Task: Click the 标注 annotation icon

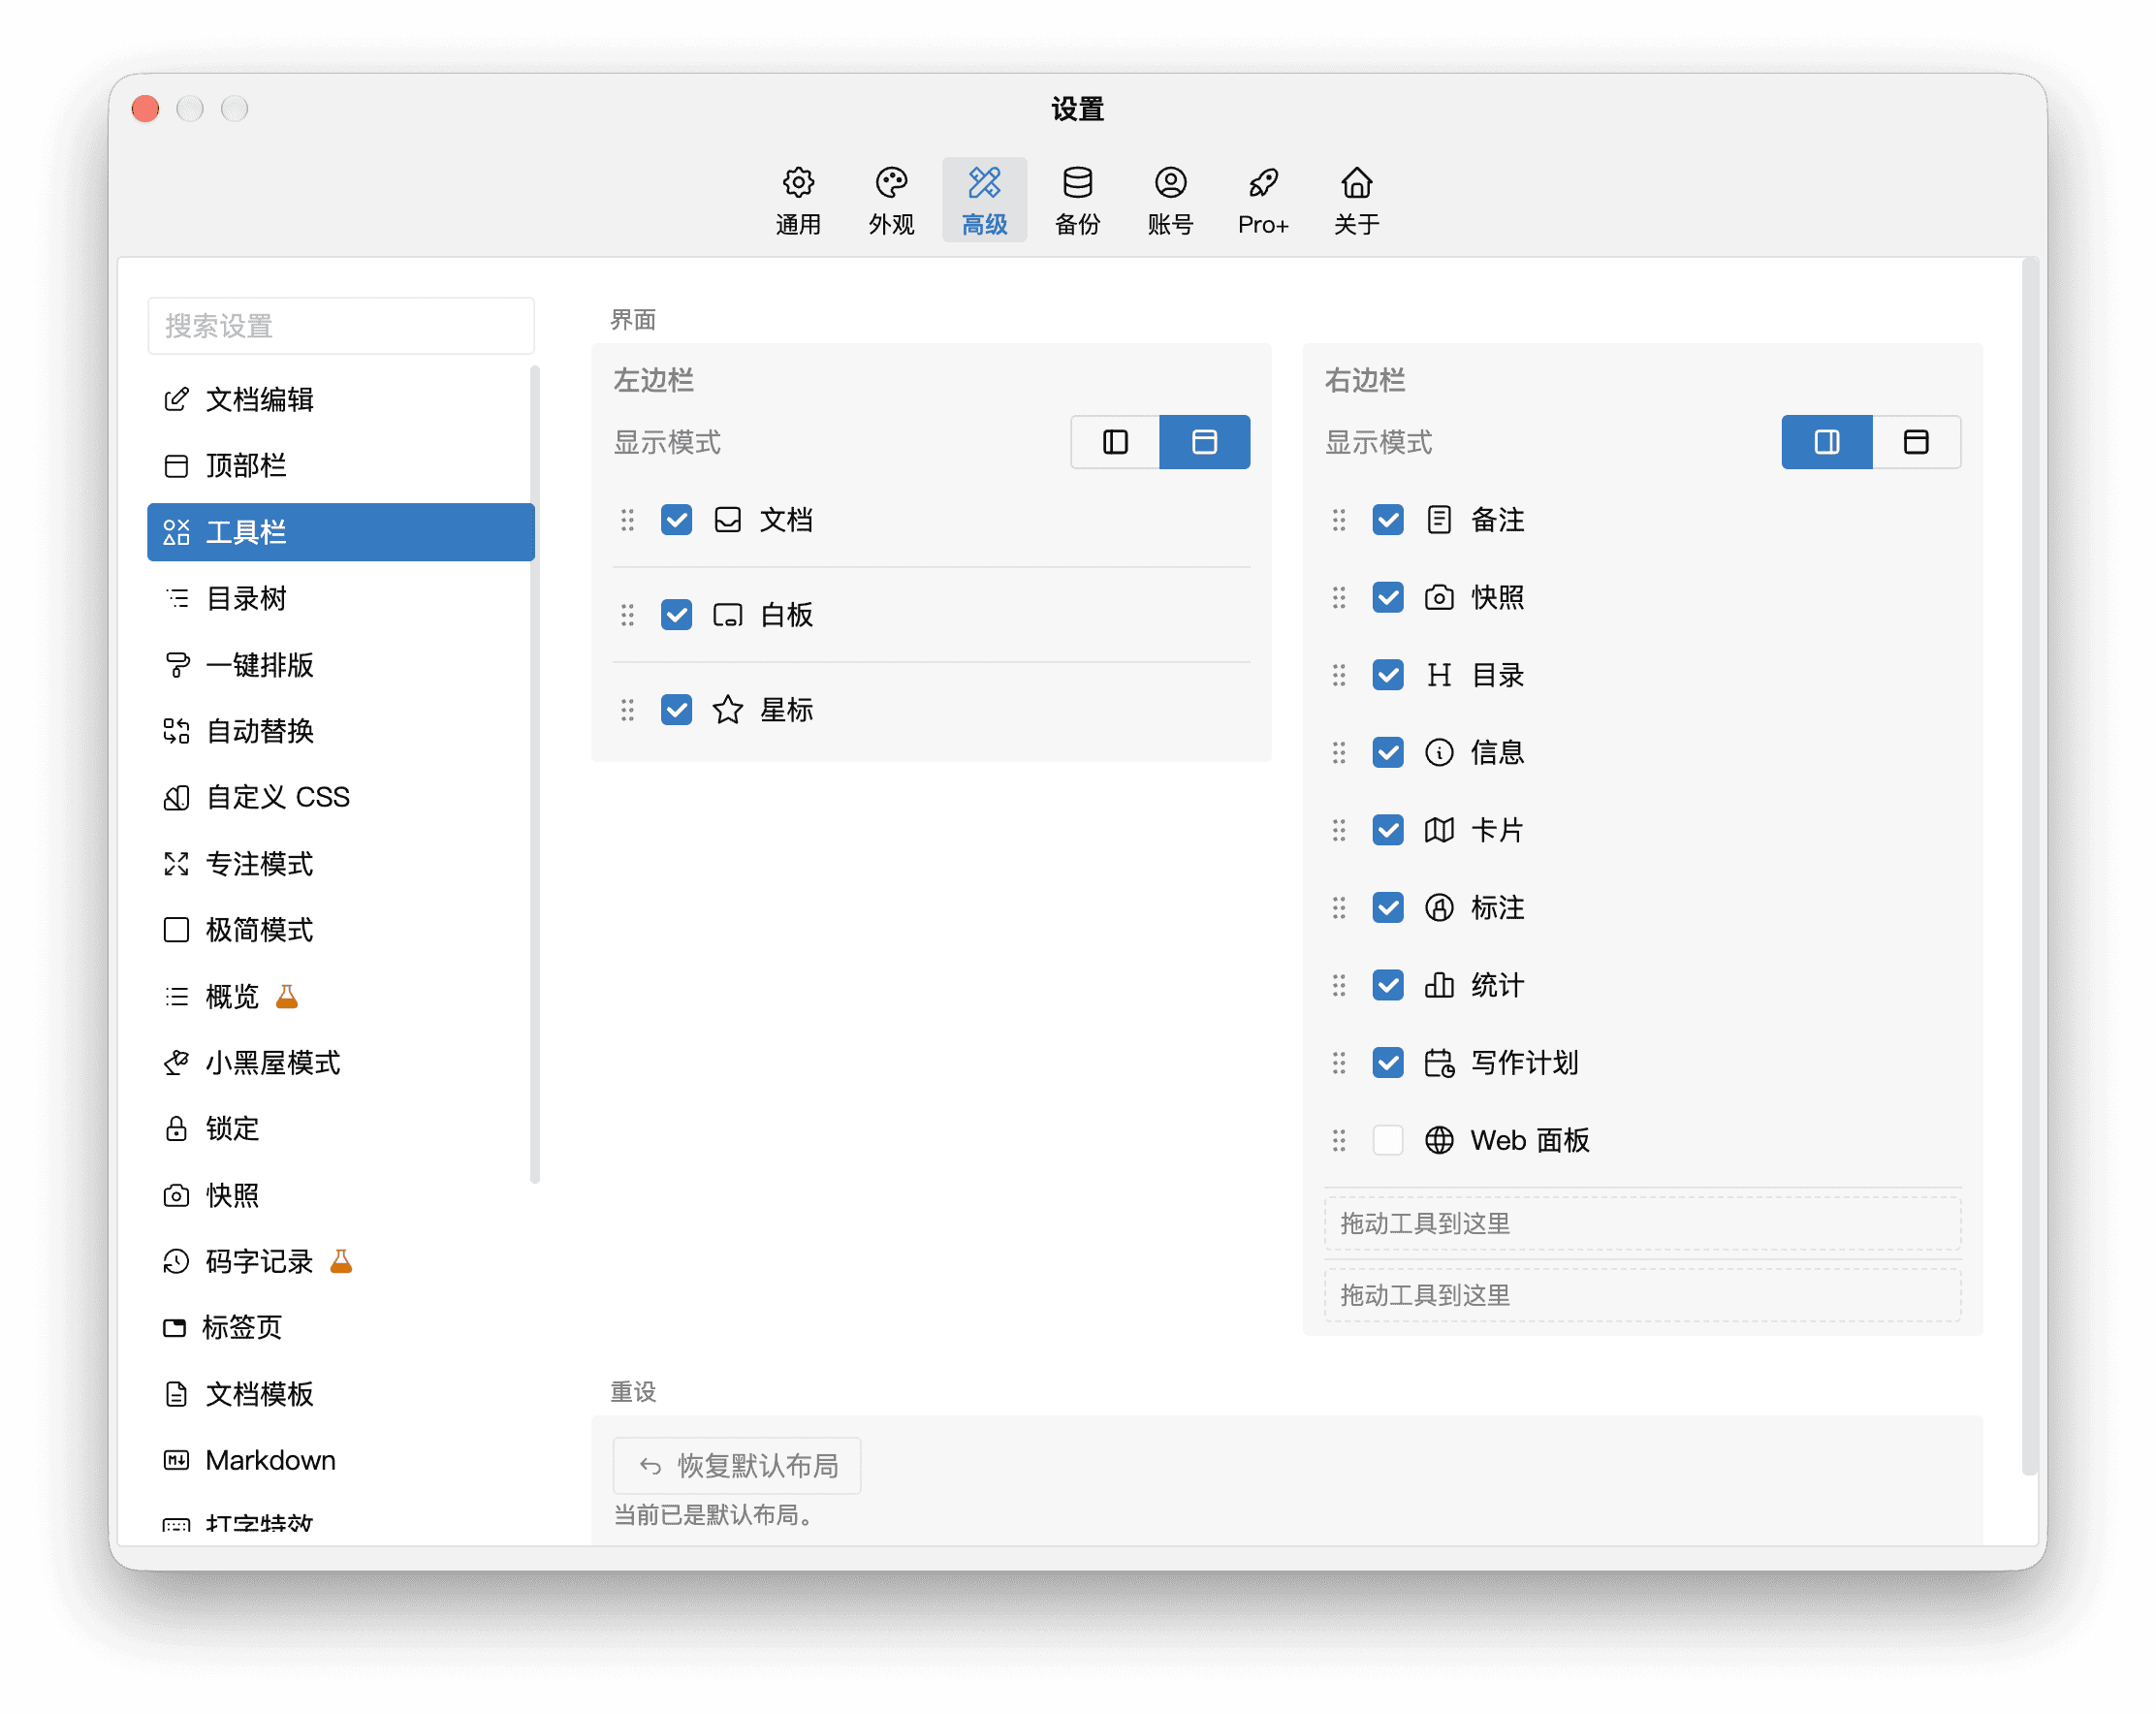Action: (x=1439, y=908)
